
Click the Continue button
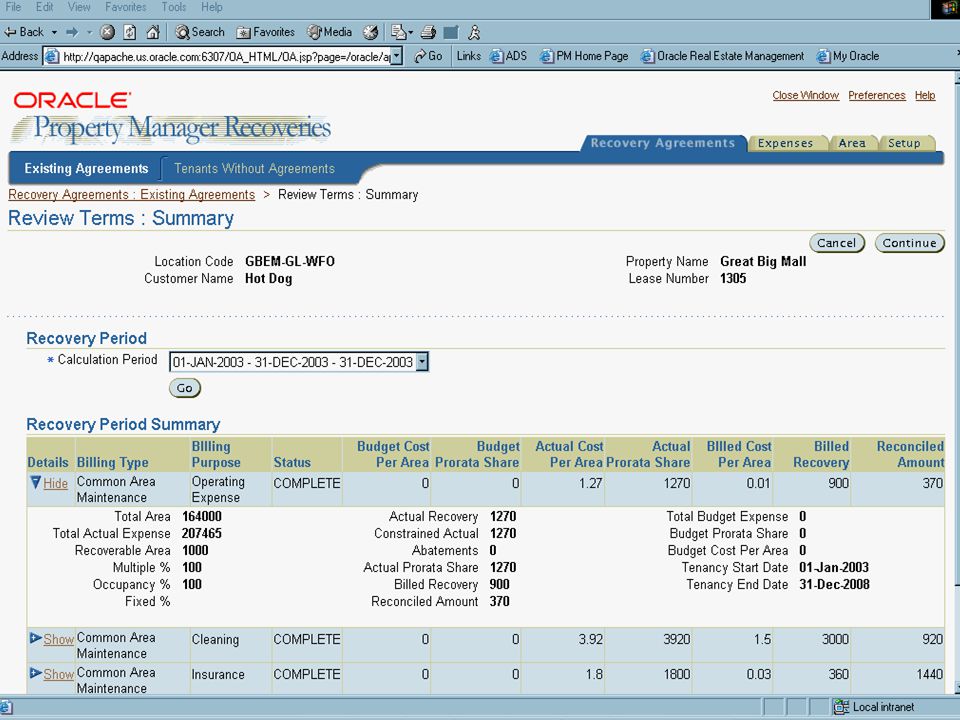tap(909, 243)
